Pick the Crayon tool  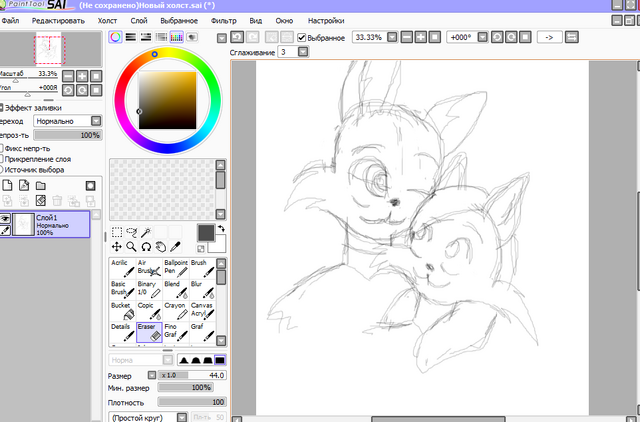176,311
